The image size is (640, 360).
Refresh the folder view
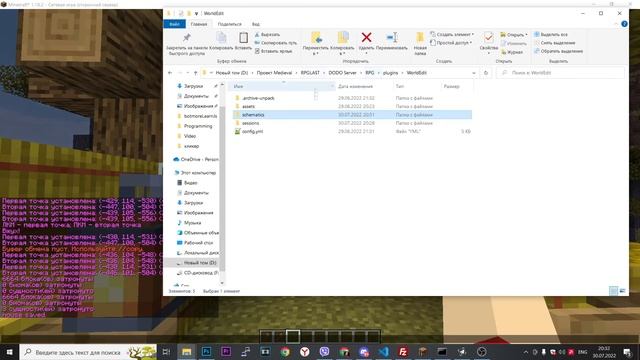tap(486, 73)
